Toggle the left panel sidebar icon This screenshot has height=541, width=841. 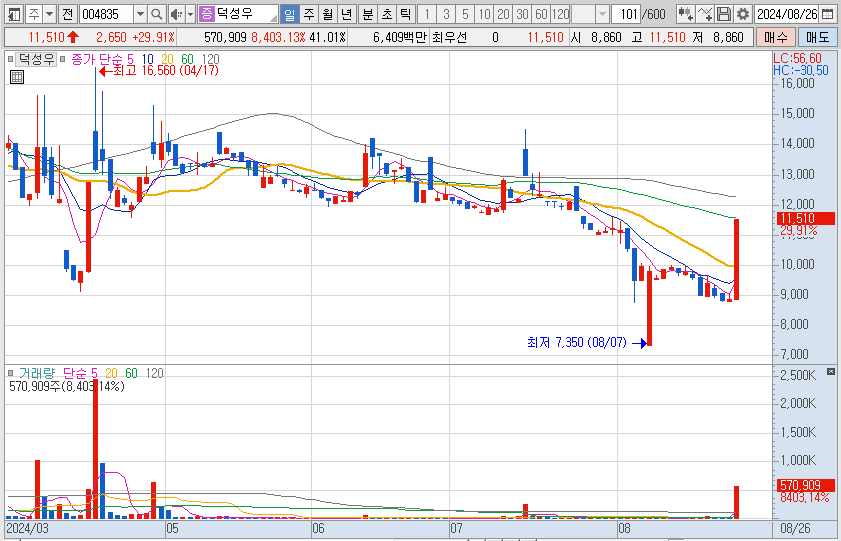point(14,14)
